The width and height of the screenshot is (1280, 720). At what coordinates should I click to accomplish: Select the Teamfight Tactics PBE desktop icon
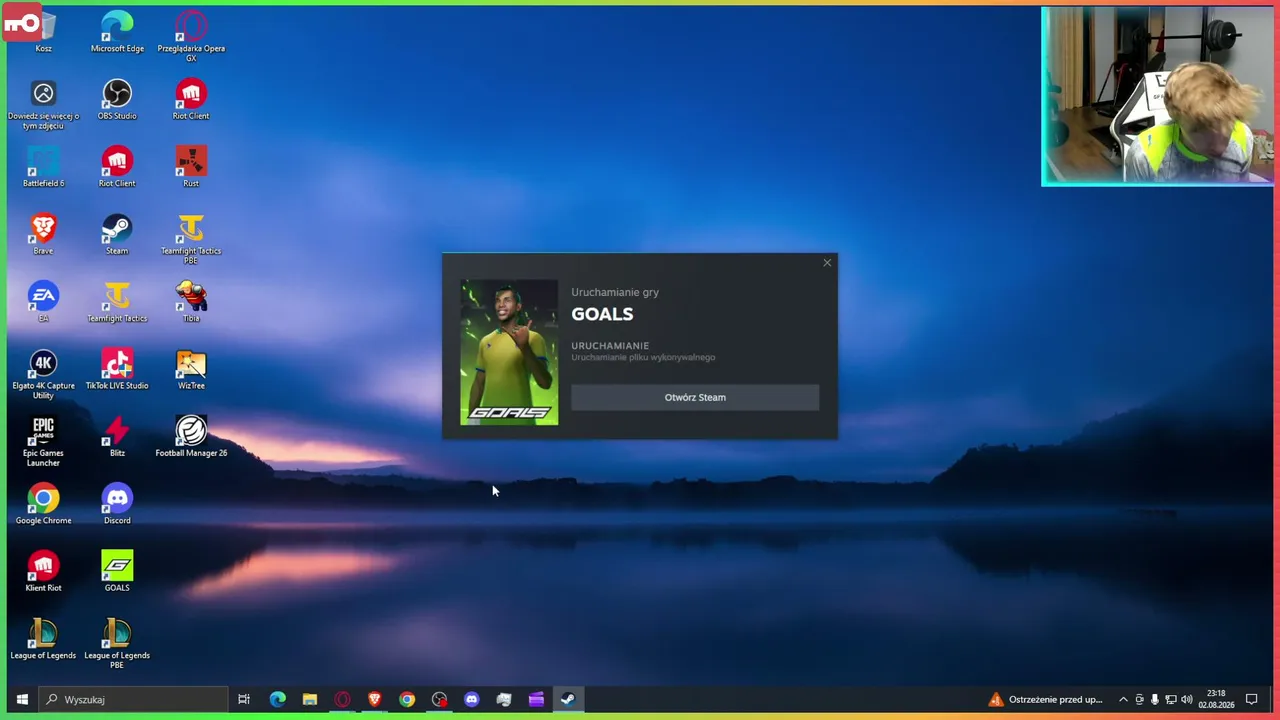point(191,240)
